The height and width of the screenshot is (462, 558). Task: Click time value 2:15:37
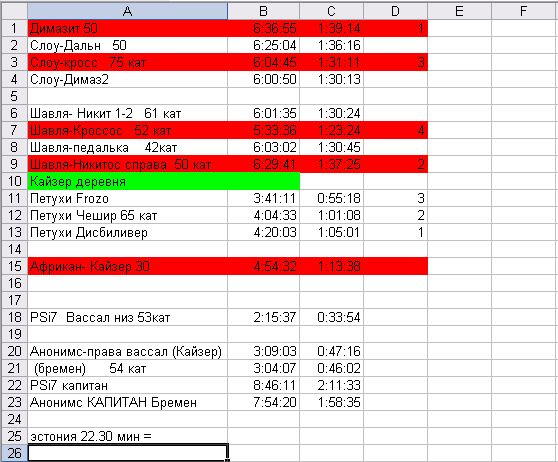(275, 317)
